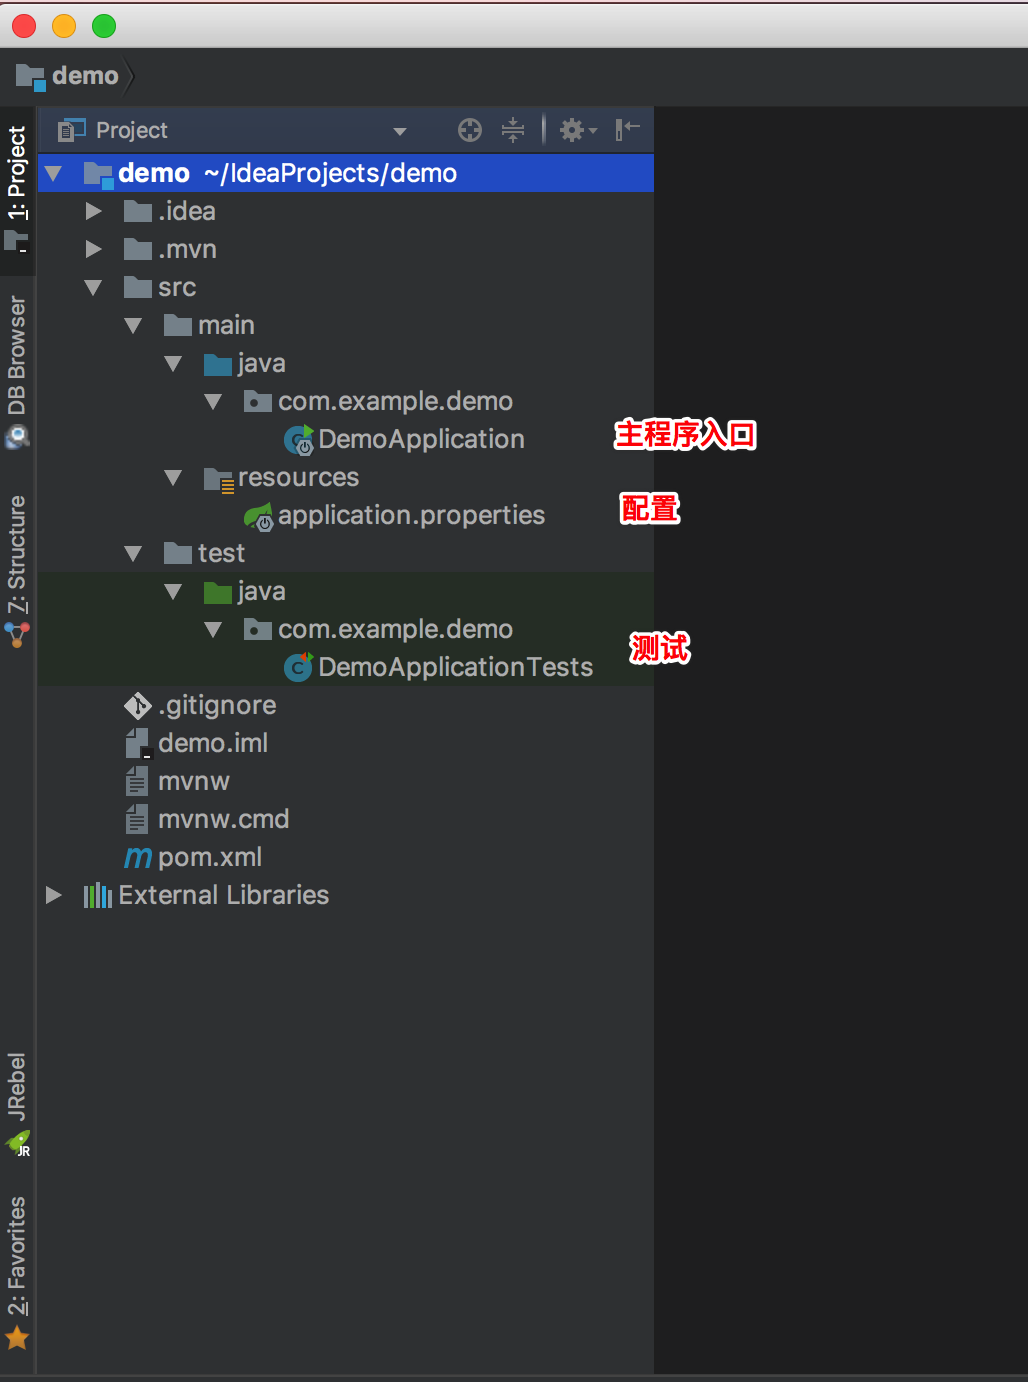Click the scroll from source target icon

tap(469, 130)
